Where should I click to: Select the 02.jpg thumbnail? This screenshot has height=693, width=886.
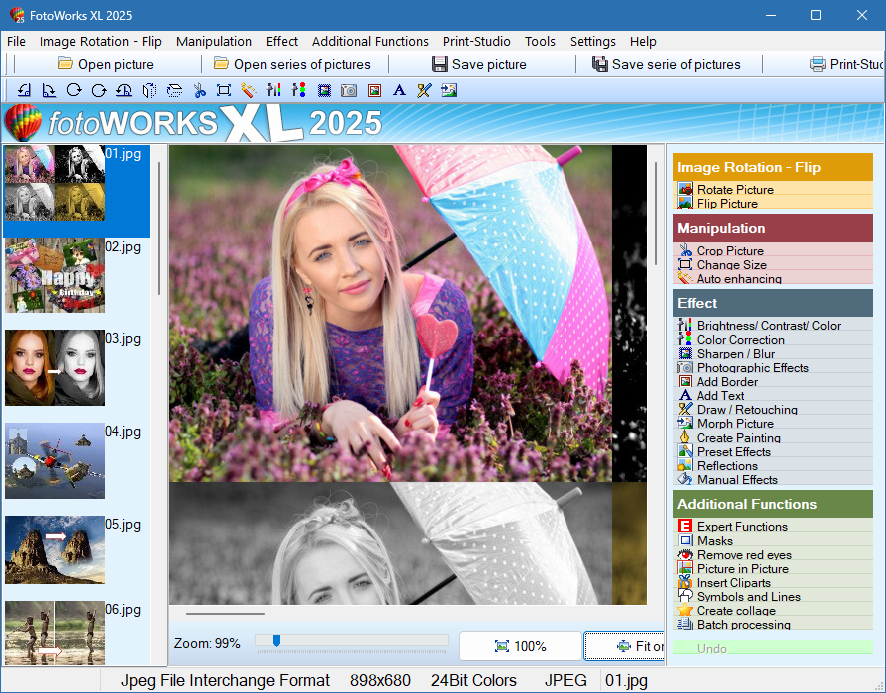pos(55,275)
